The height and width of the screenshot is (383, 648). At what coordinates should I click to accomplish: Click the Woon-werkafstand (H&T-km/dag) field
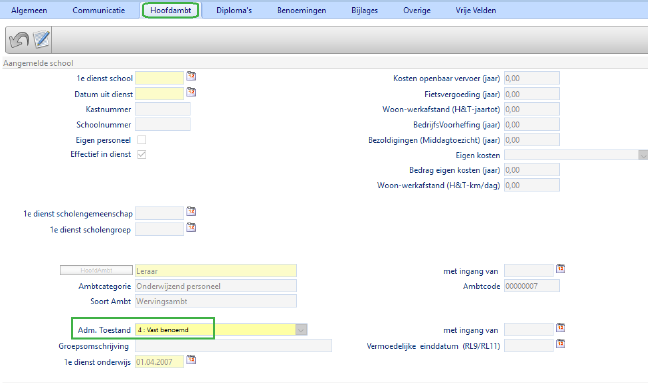532,185
